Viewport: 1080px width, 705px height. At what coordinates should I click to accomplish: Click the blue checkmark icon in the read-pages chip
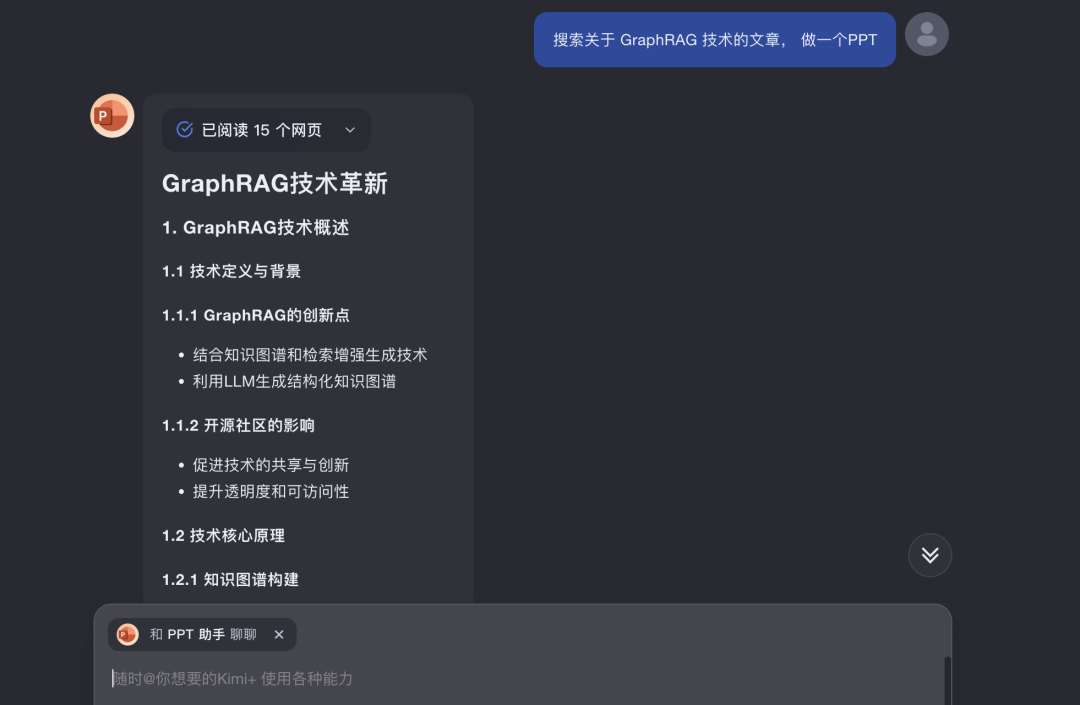[x=184, y=130]
